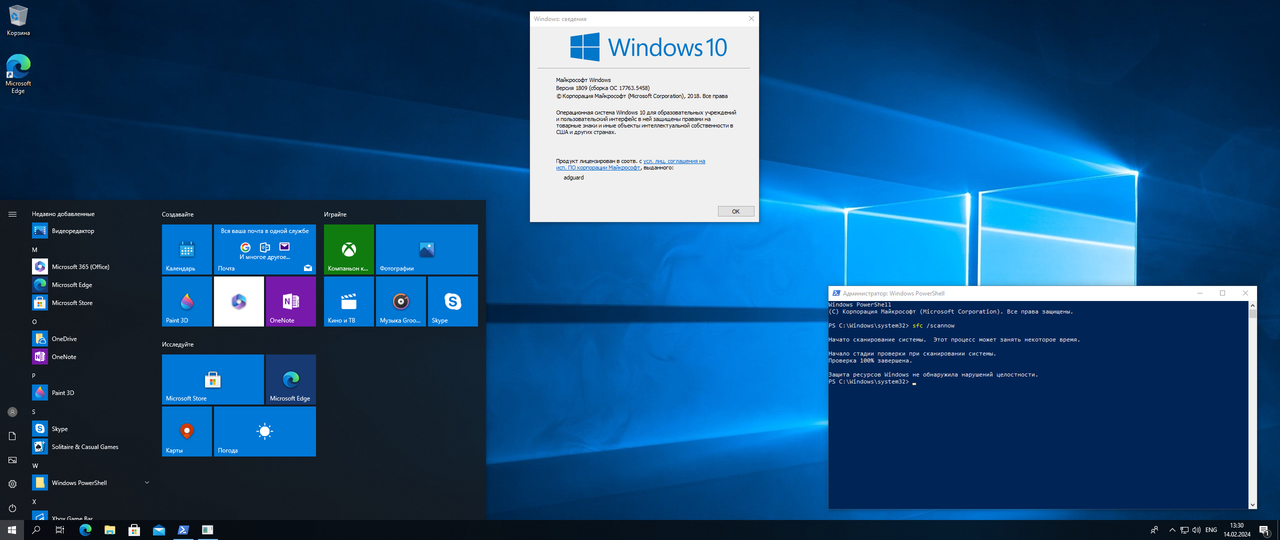The height and width of the screenshot is (540, 1280).
Task: Open Microsoft Store from taskbar
Action: click(x=134, y=530)
